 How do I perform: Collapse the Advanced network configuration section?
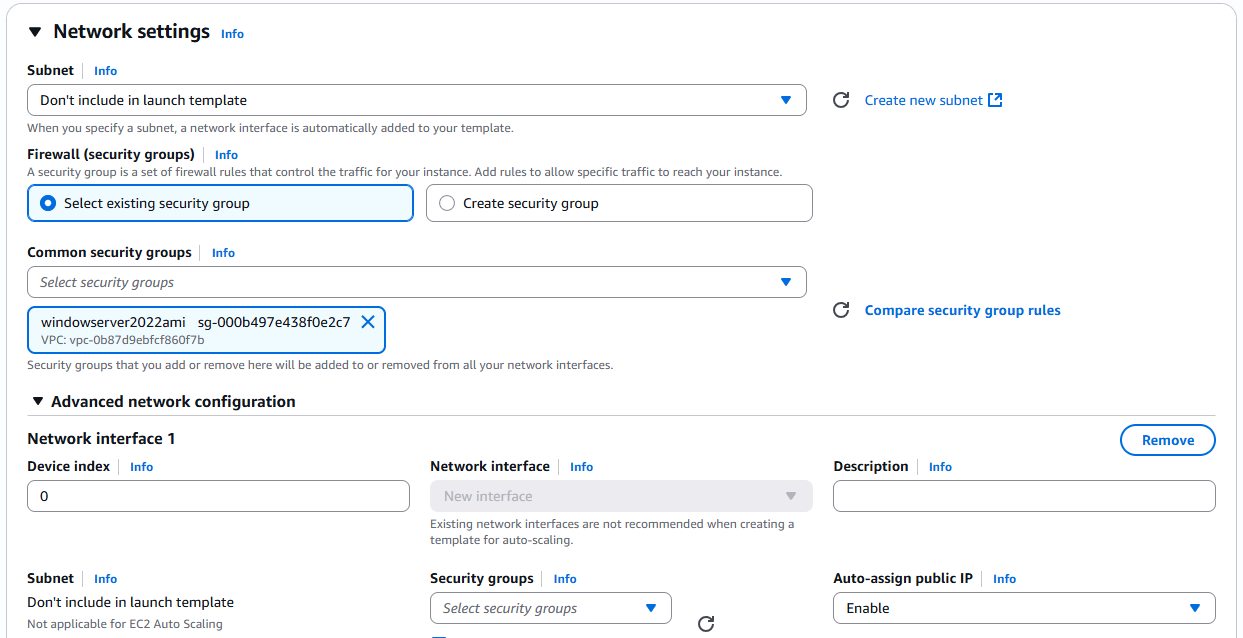tap(38, 401)
